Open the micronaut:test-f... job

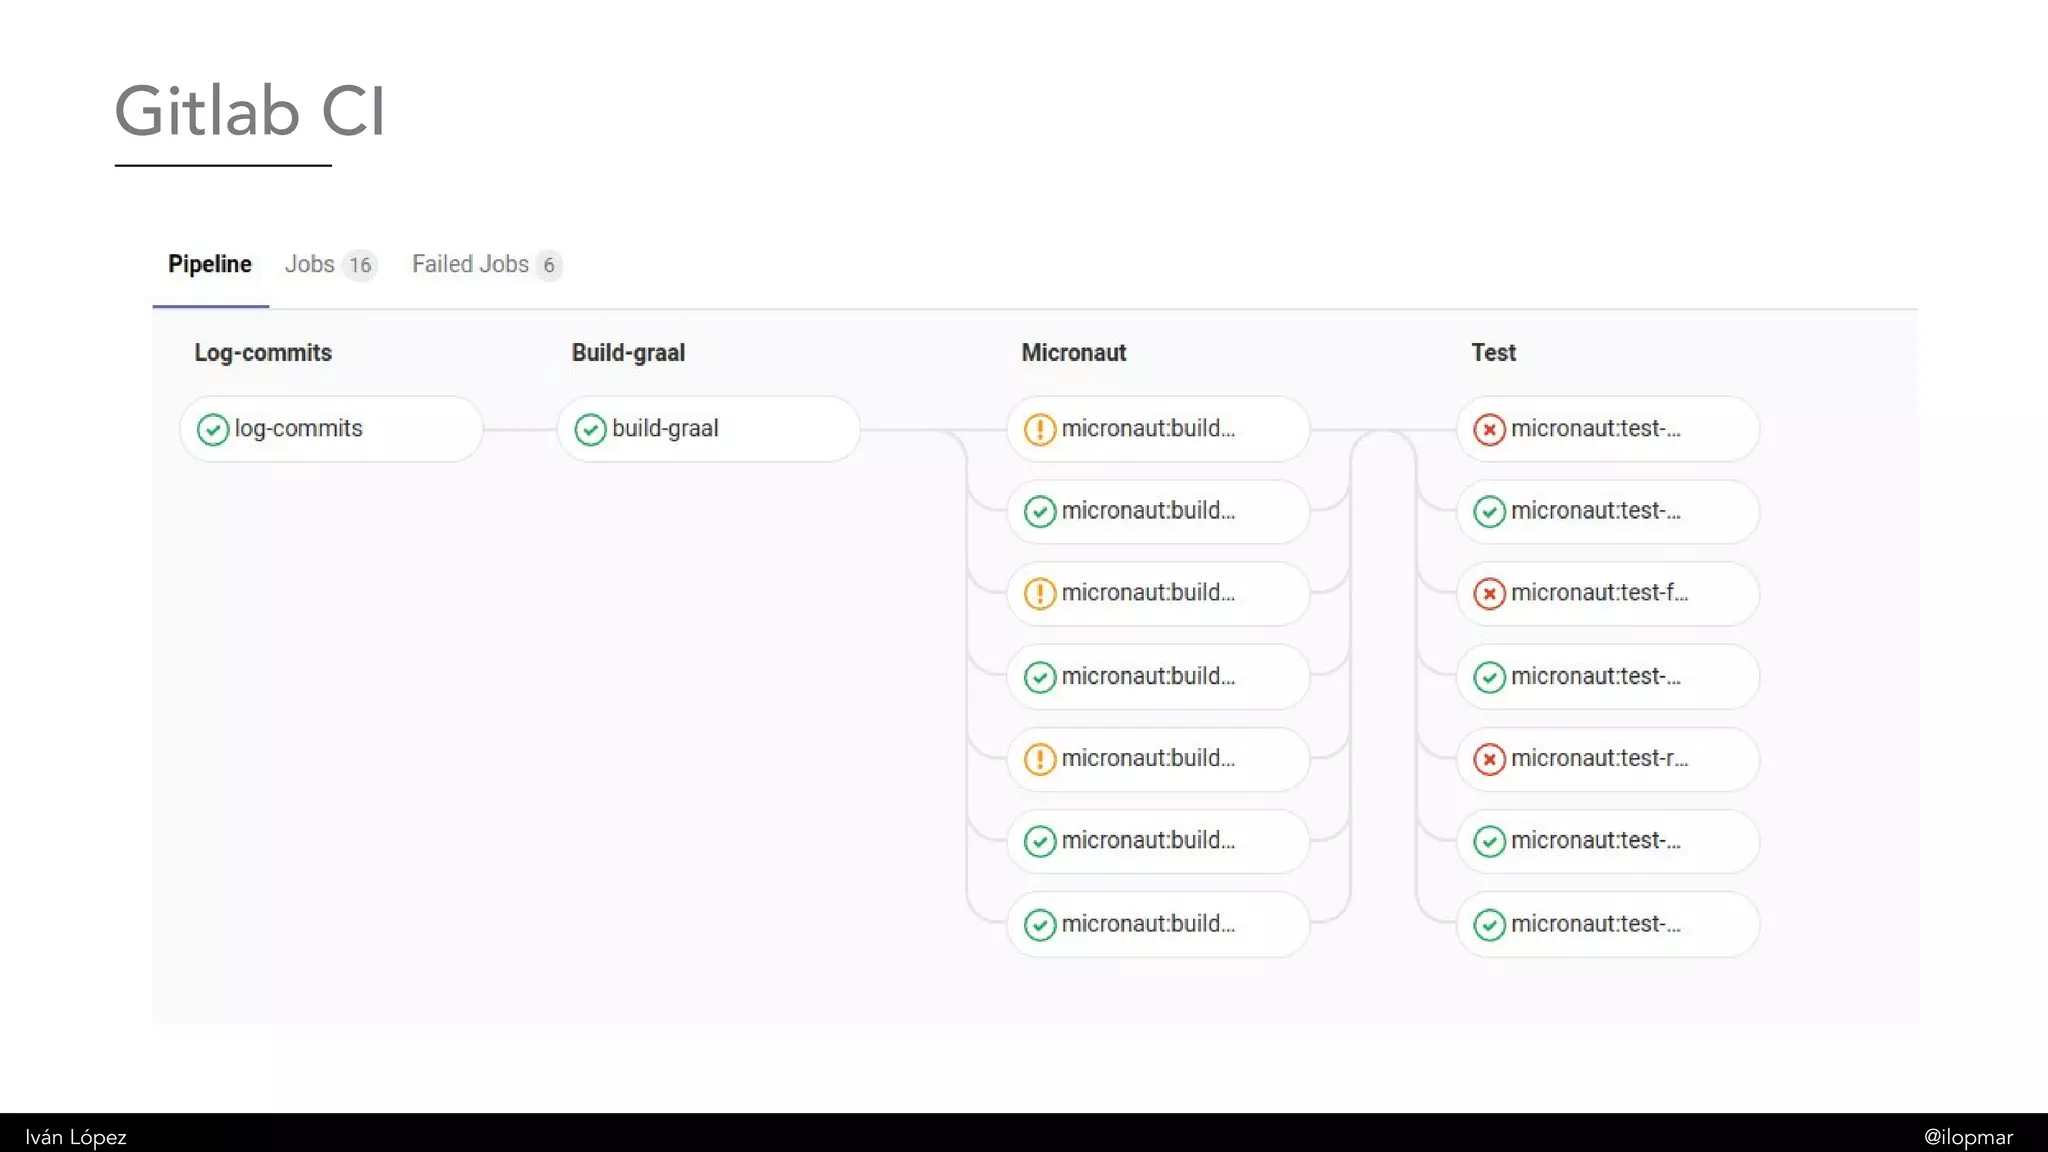[1607, 593]
